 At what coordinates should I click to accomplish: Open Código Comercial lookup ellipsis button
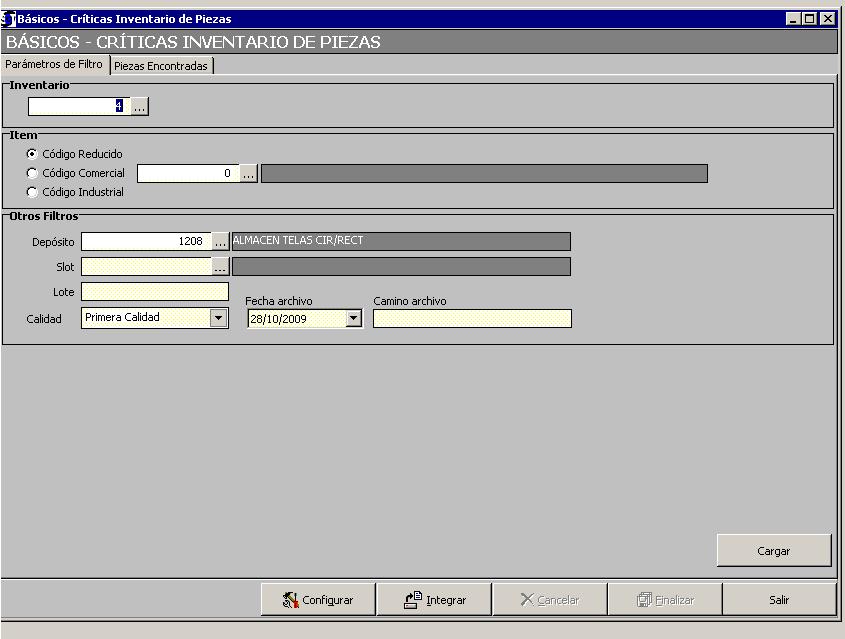tap(248, 174)
